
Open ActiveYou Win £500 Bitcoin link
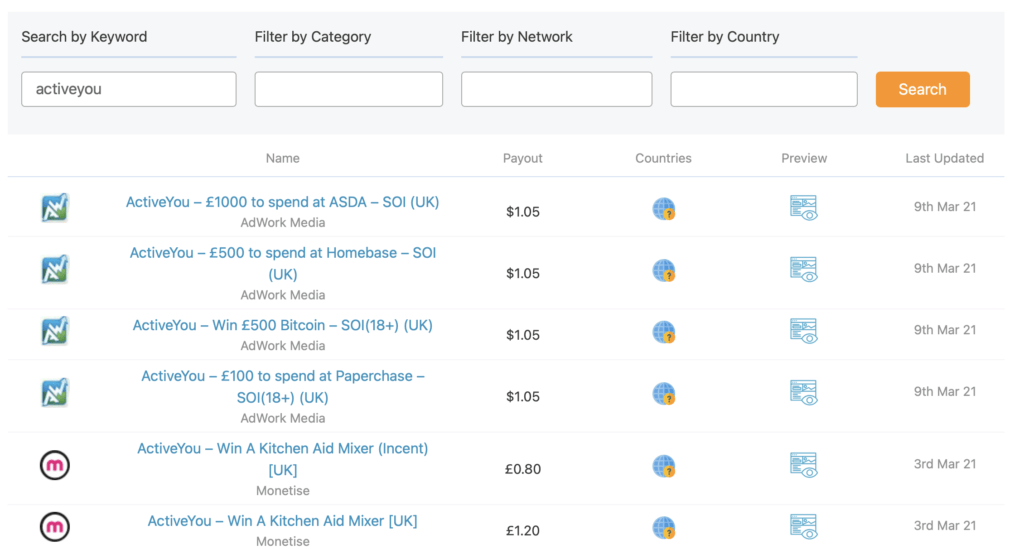pos(282,325)
